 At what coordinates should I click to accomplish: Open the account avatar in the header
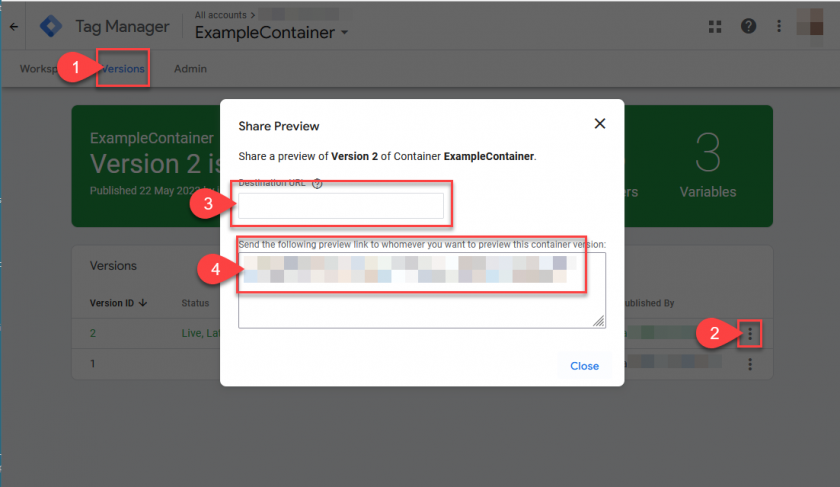[810, 22]
